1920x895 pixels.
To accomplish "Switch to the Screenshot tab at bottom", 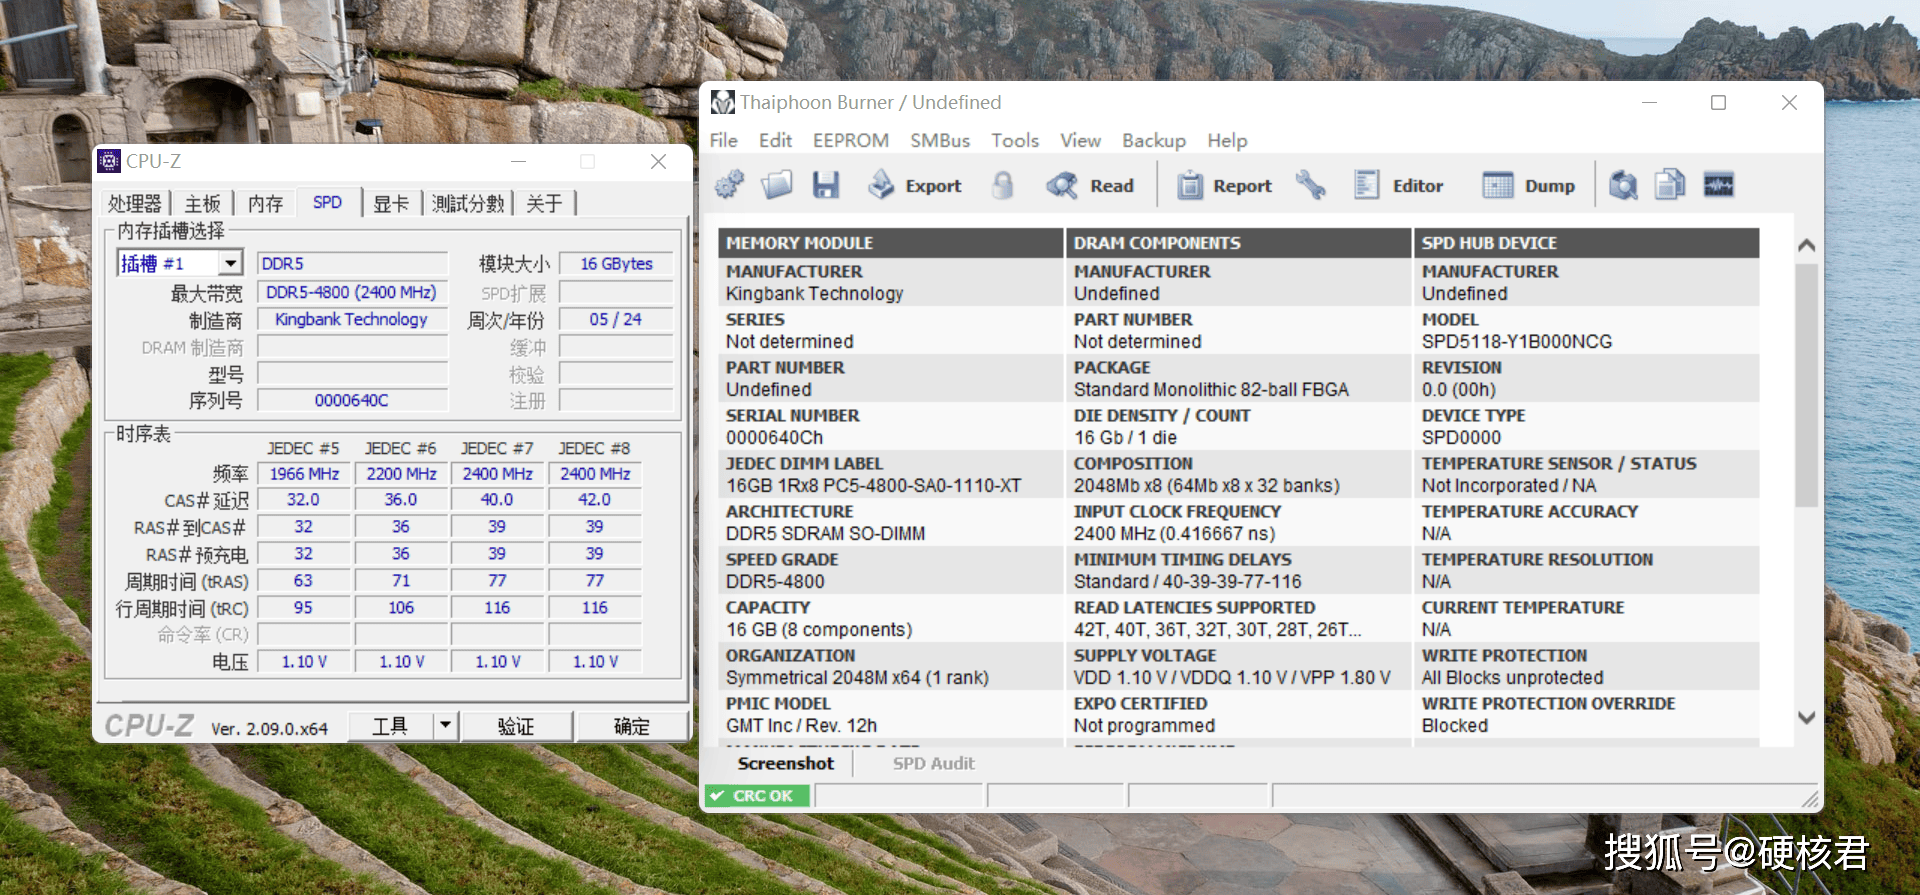I will pyautogui.click(x=786, y=763).
